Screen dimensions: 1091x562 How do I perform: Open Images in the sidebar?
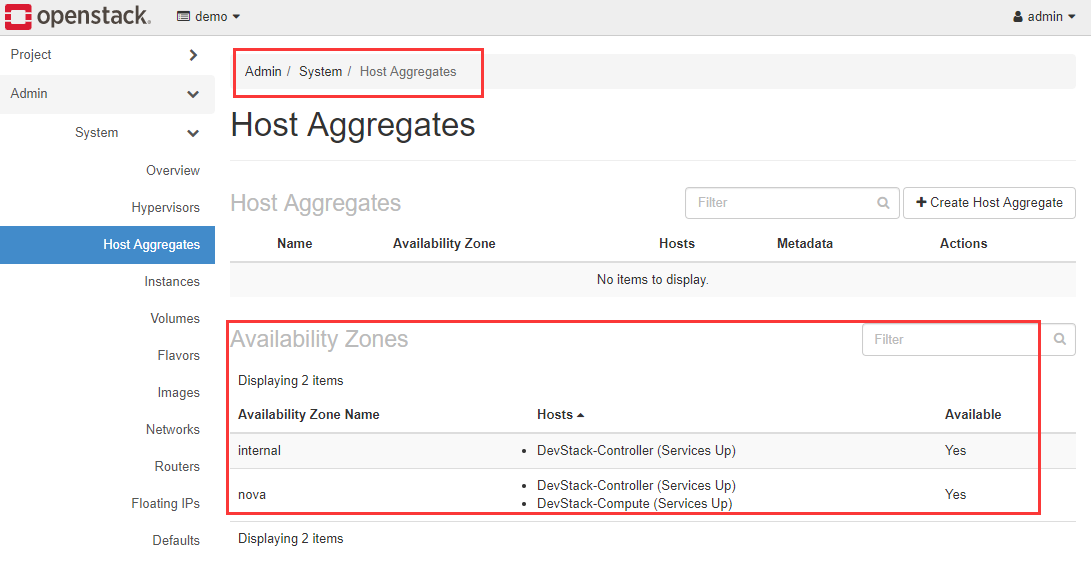(x=178, y=393)
